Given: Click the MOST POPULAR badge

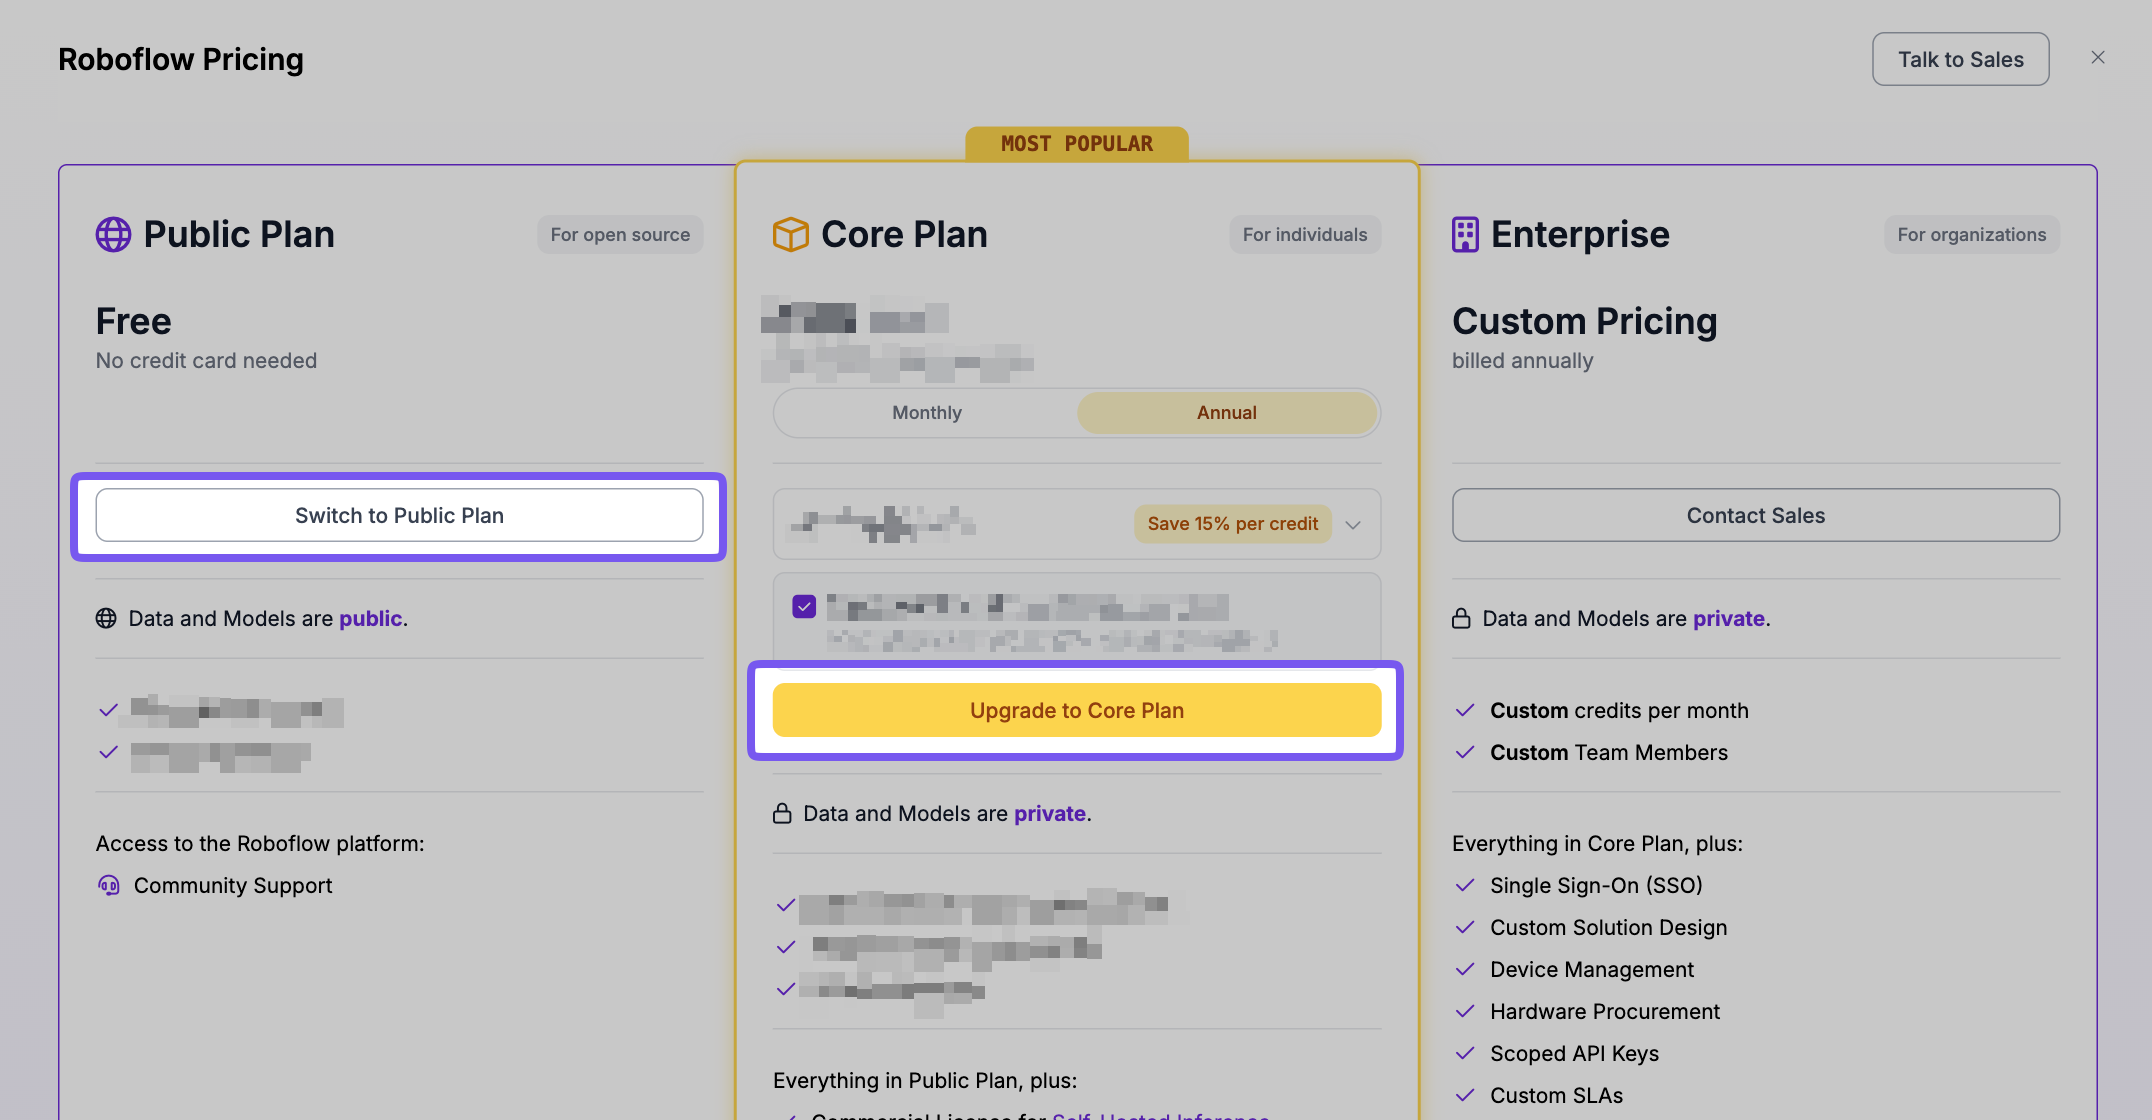Looking at the screenshot, I should pyautogui.click(x=1077, y=144).
